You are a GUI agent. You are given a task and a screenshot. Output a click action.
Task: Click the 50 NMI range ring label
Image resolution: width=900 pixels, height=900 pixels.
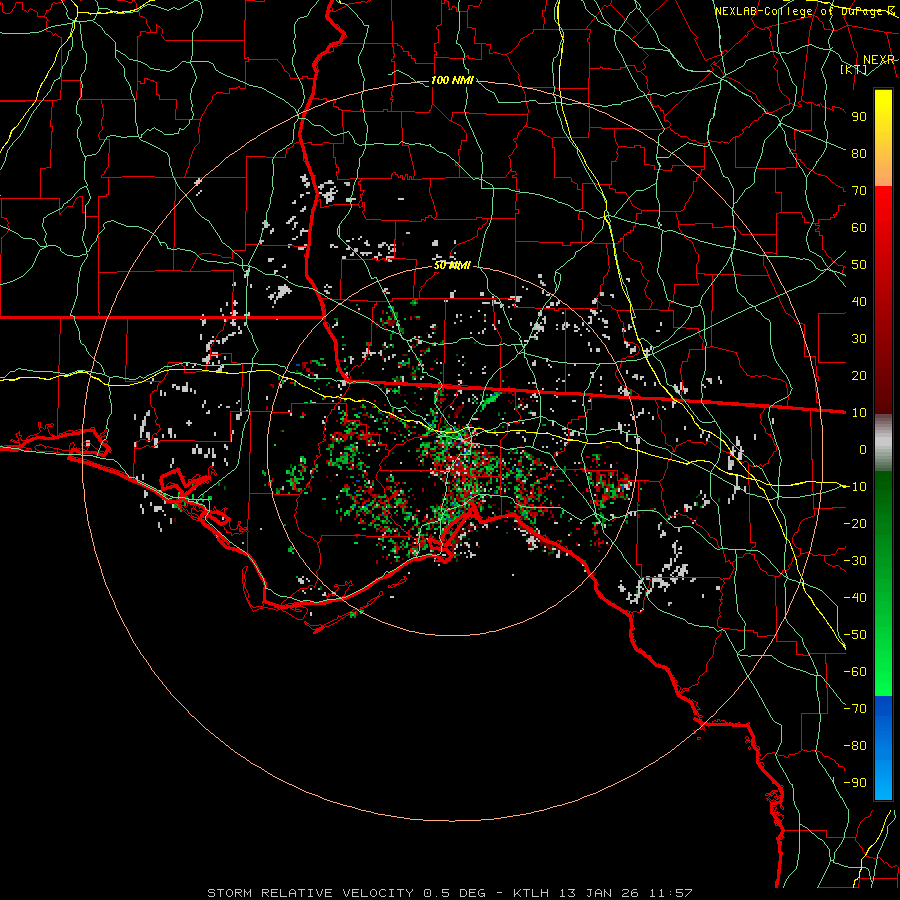coord(452,265)
